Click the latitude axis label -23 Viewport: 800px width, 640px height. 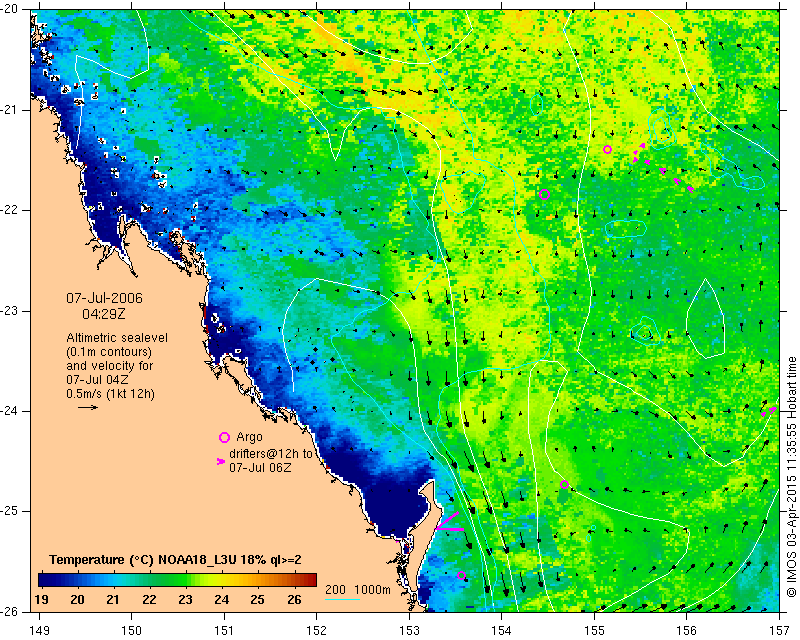(x=8, y=311)
